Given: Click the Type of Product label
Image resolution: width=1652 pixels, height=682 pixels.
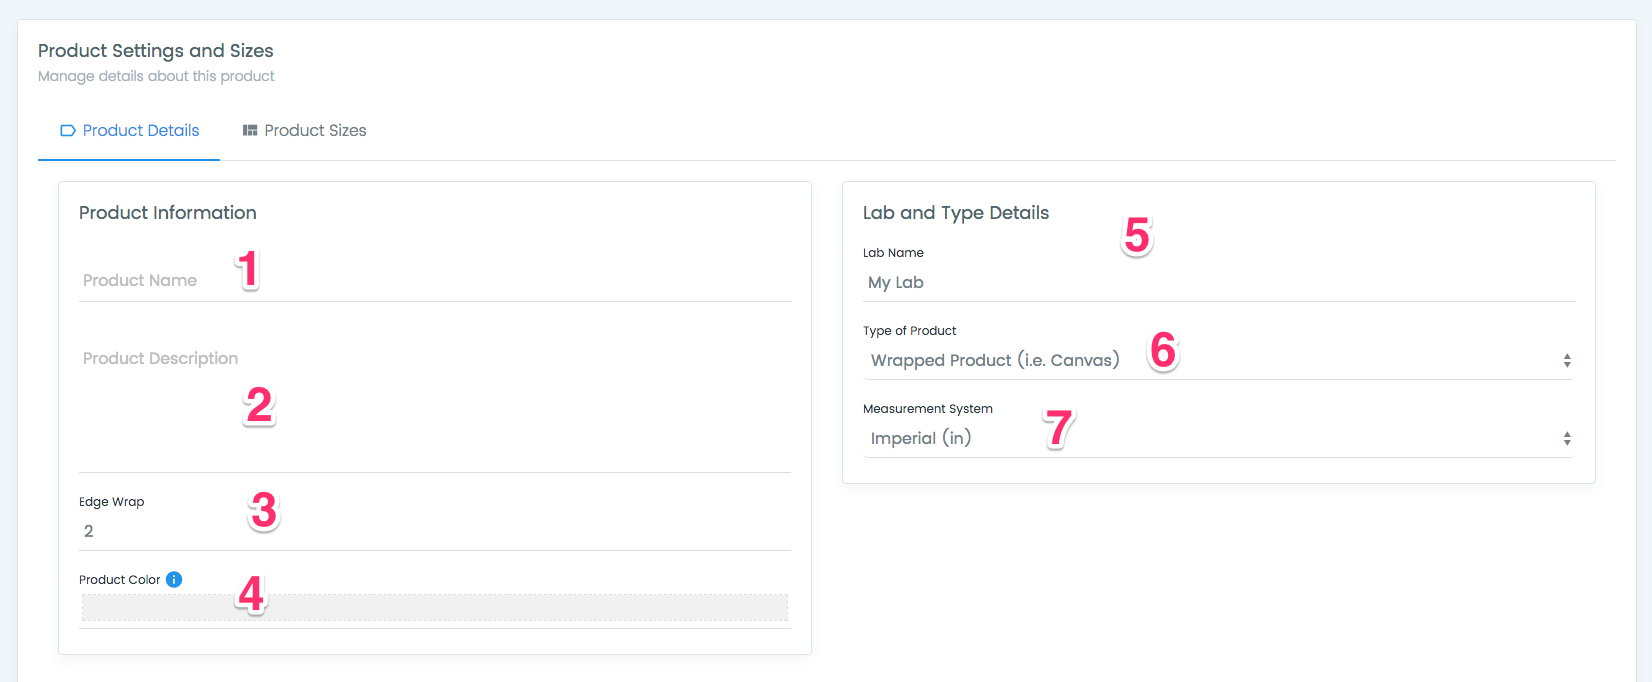Looking at the screenshot, I should 910,331.
